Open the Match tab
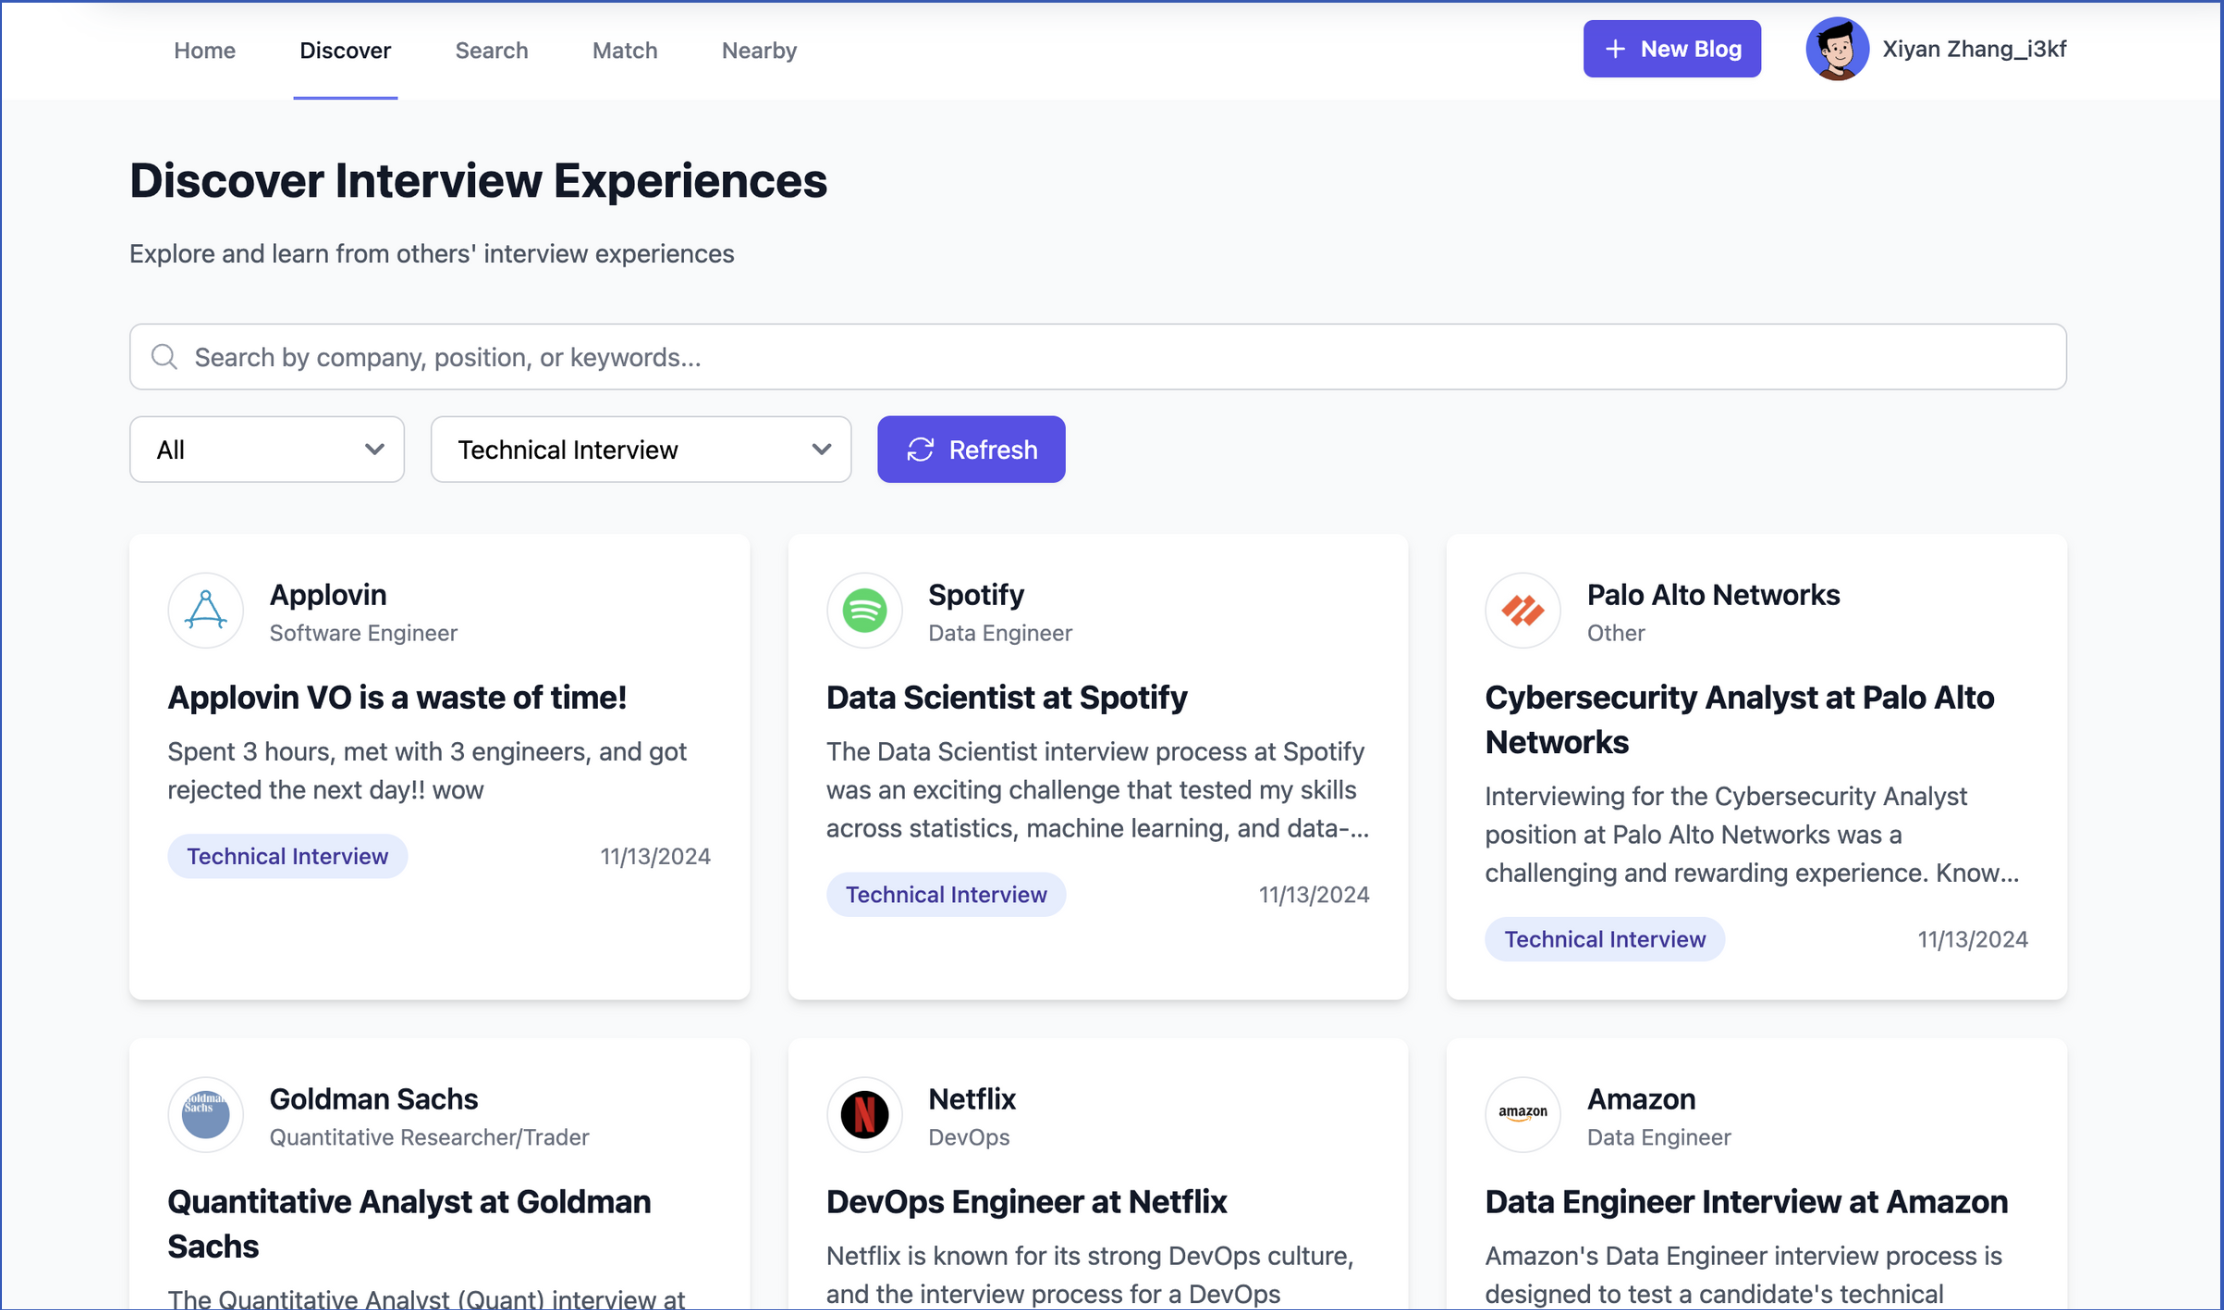This screenshot has height=1310, width=2224. pyautogui.click(x=624, y=50)
